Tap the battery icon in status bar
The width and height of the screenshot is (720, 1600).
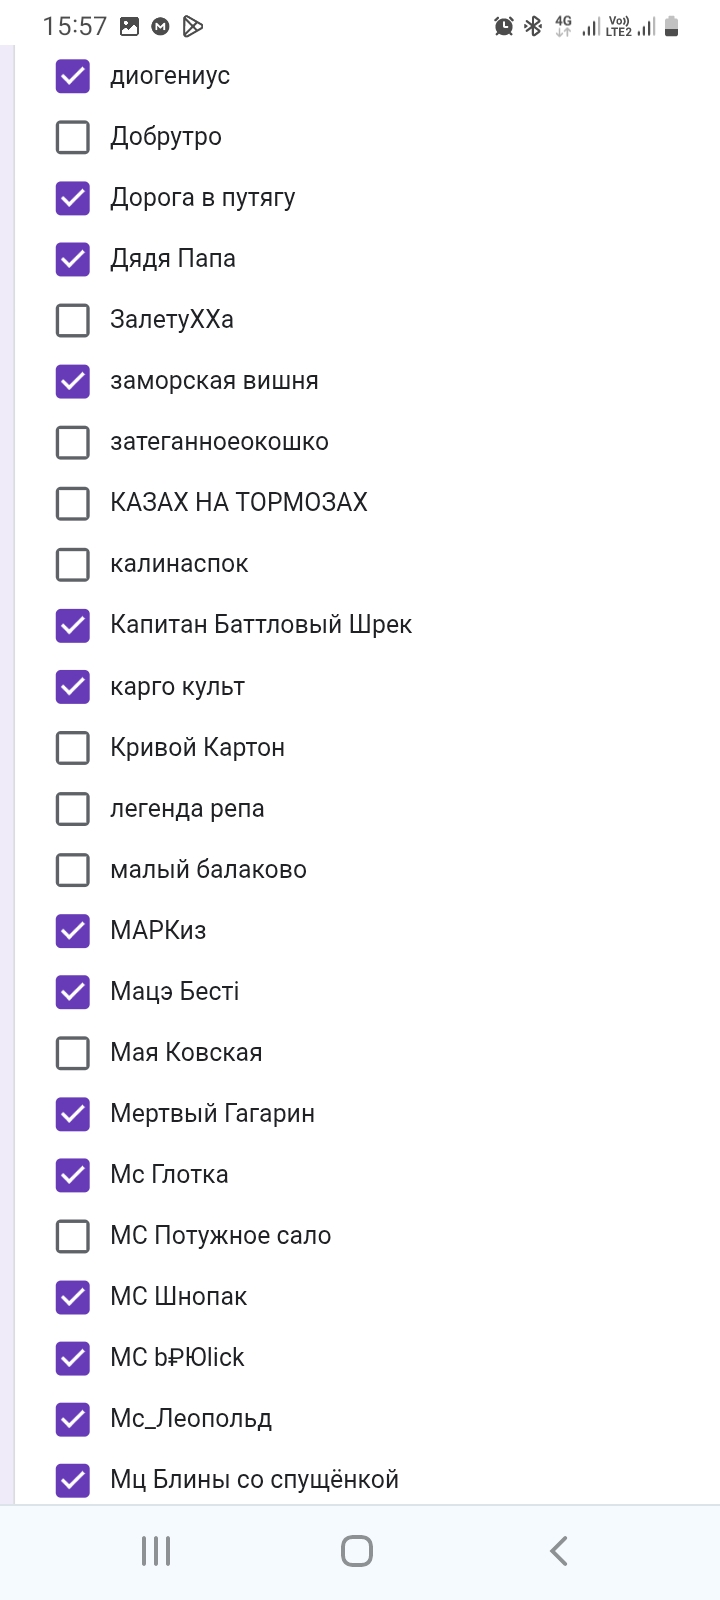[672, 26]
